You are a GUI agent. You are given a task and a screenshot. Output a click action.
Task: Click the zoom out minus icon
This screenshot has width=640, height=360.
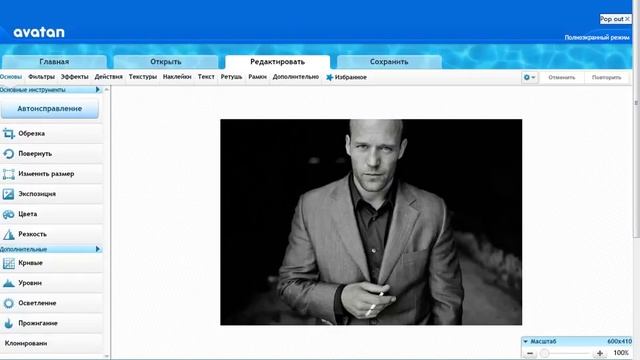[x=530, y=353]
